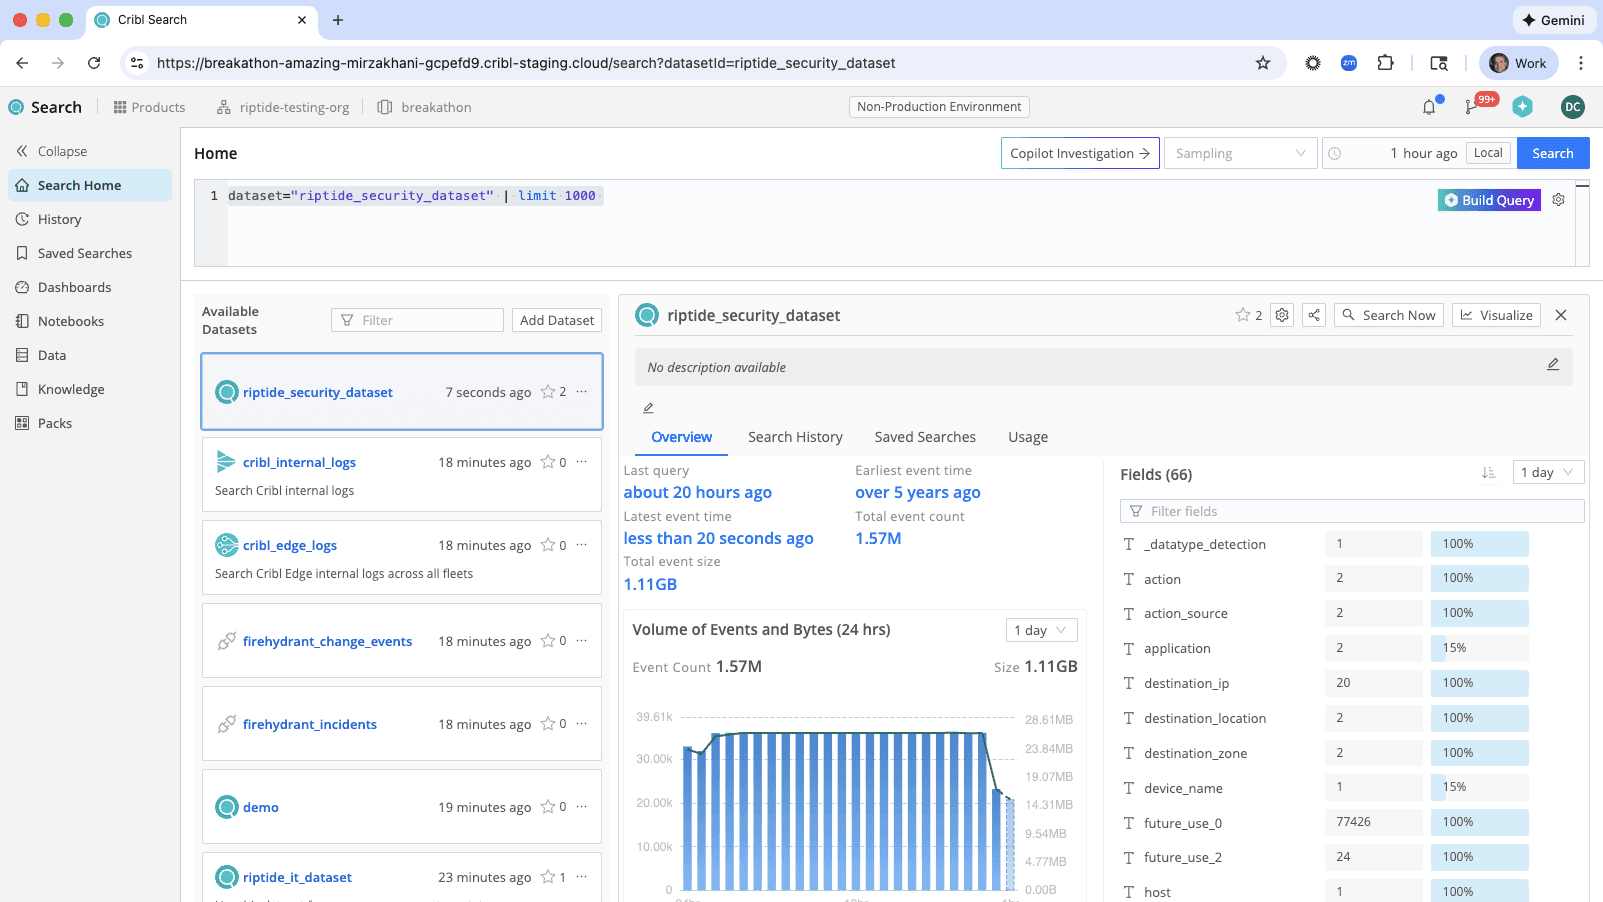Click the Filter fields input box
1603x902 pixels.
pos(1351,511)
